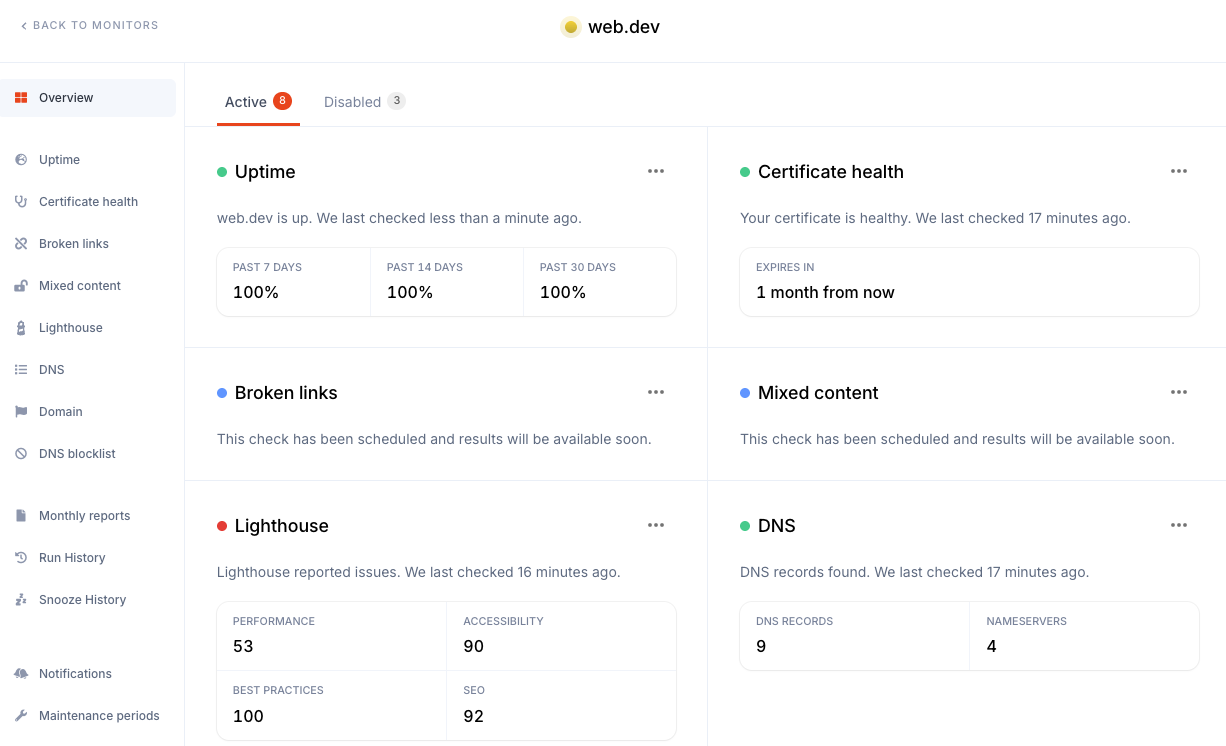The height and width of the screenshot is (746, 1226).
Task: Click the Mixed content lock icon in sidebar
Action: (21, 286)
